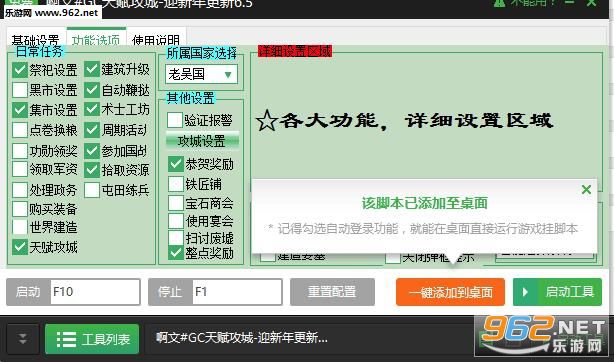Uncheck 整点奖励 checkbox
The width and height of the screenshot is (614, 362).
pyautogui.click(x=176, y=253)
